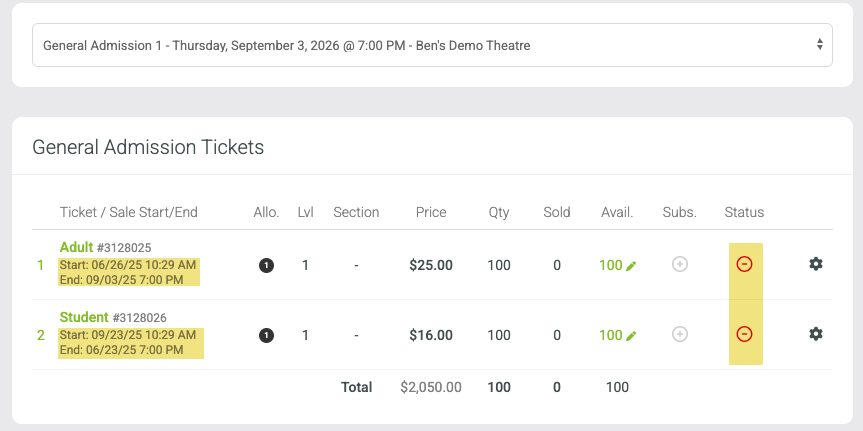This screenshot has height=431, width=863.
Task: Toggle red status icon for Student ticket
Action: (744, 334)
